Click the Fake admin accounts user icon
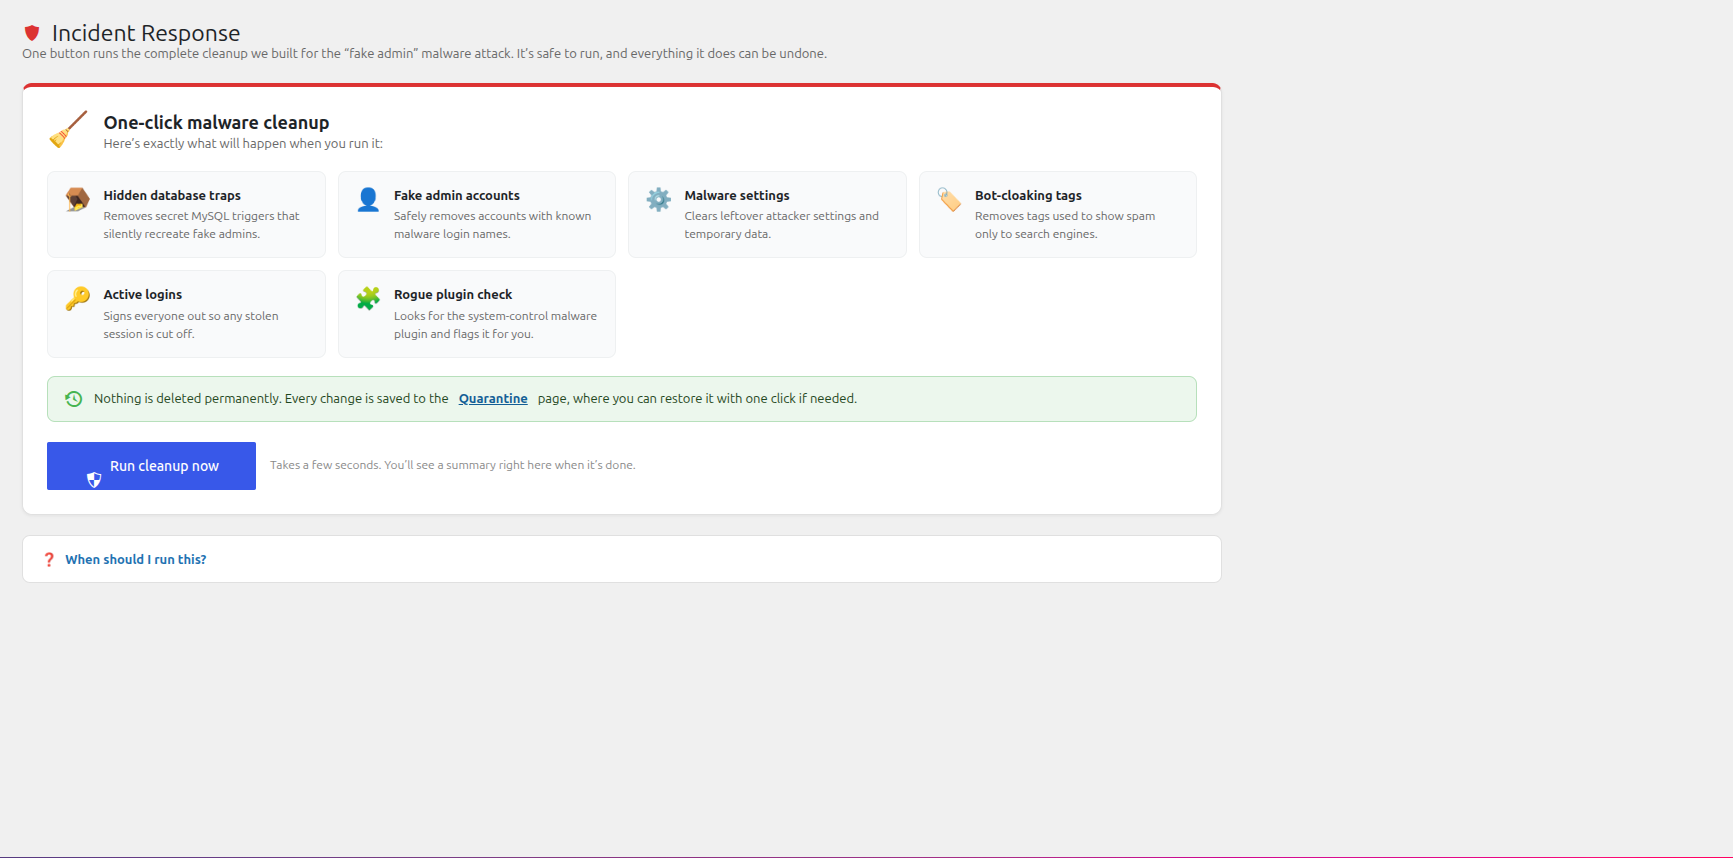Viewport: 1733px width, 858px height. coord(368,199)
